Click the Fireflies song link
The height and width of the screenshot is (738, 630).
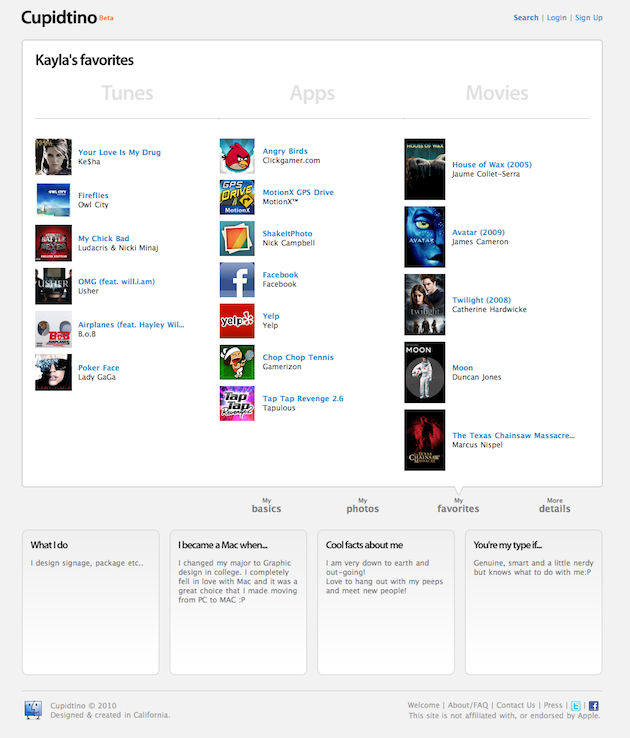[93, 195]
